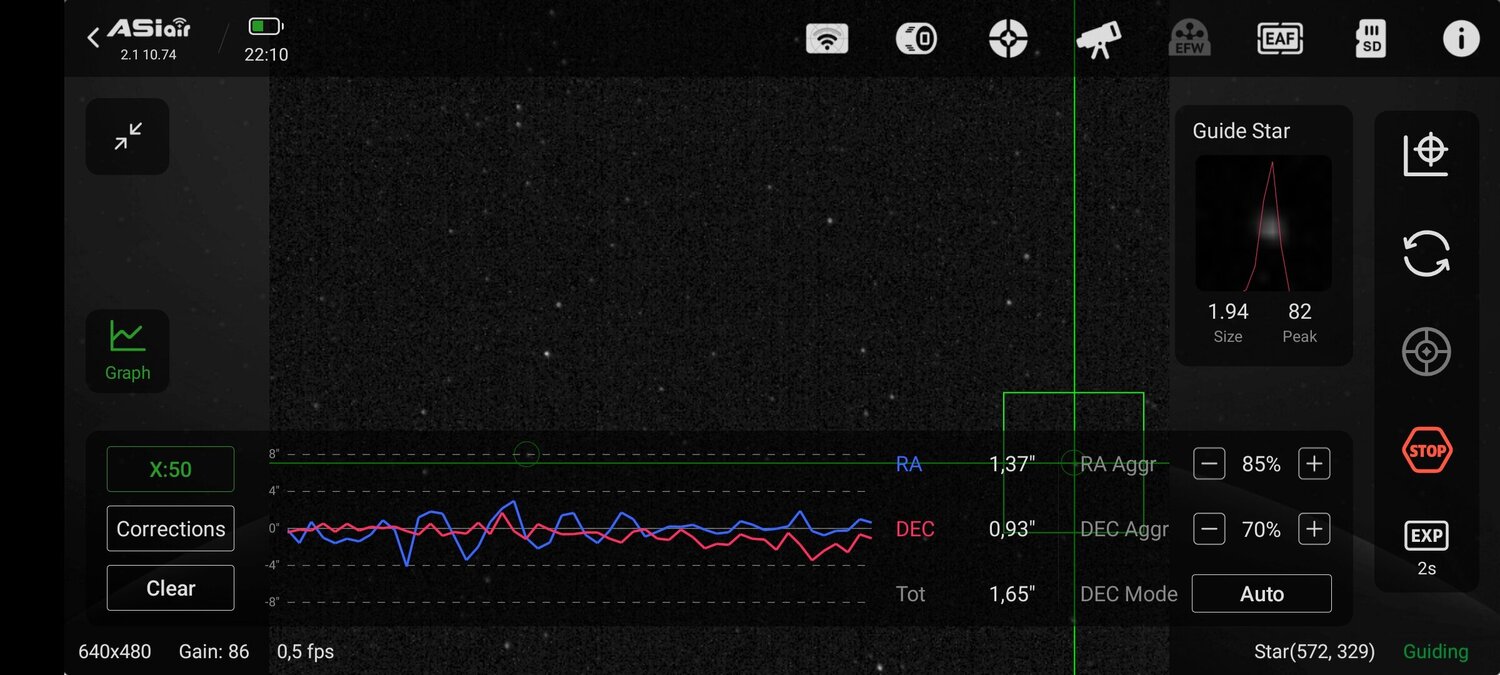Open guiding calibration graph icon

pos(1426,154)
